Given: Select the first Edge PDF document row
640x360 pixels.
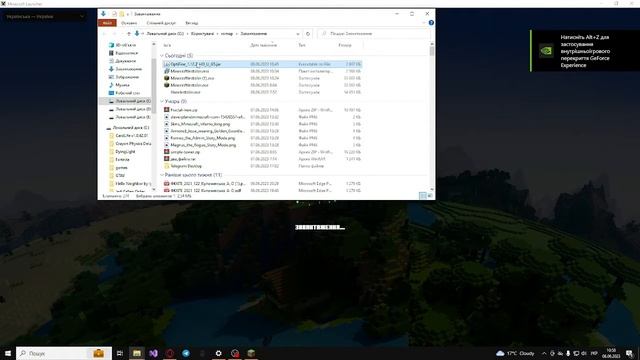Looking at the screenshot, I should click(x=262, y=184).
